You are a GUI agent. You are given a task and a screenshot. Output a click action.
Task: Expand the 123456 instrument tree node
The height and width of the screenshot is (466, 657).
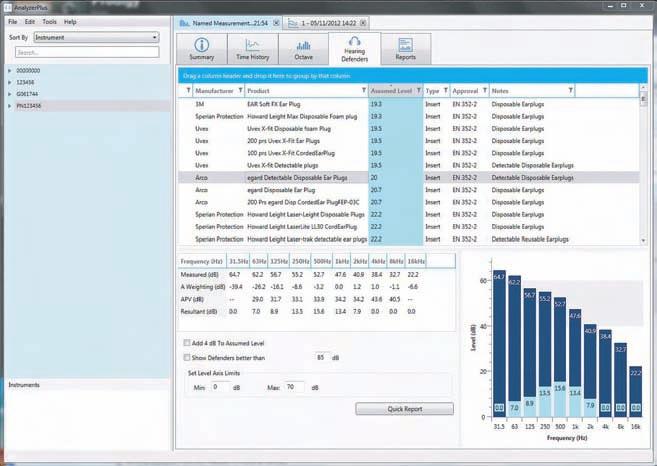coord(10,83)
